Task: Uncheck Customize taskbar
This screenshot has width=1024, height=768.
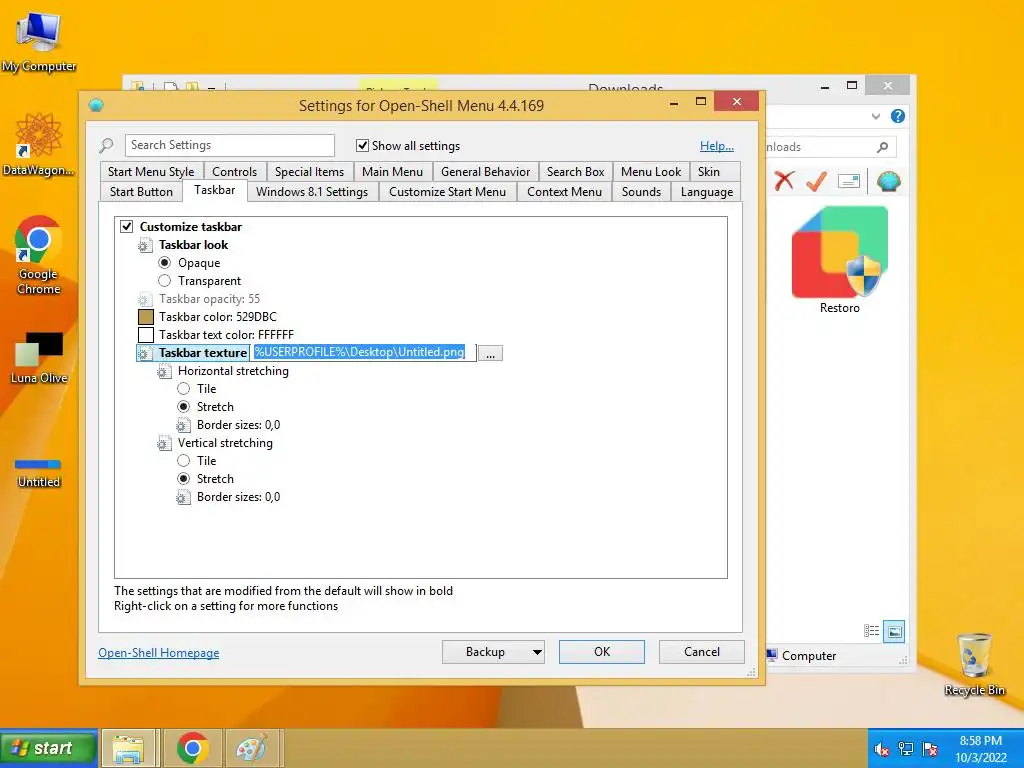Action: click(127, 227)
